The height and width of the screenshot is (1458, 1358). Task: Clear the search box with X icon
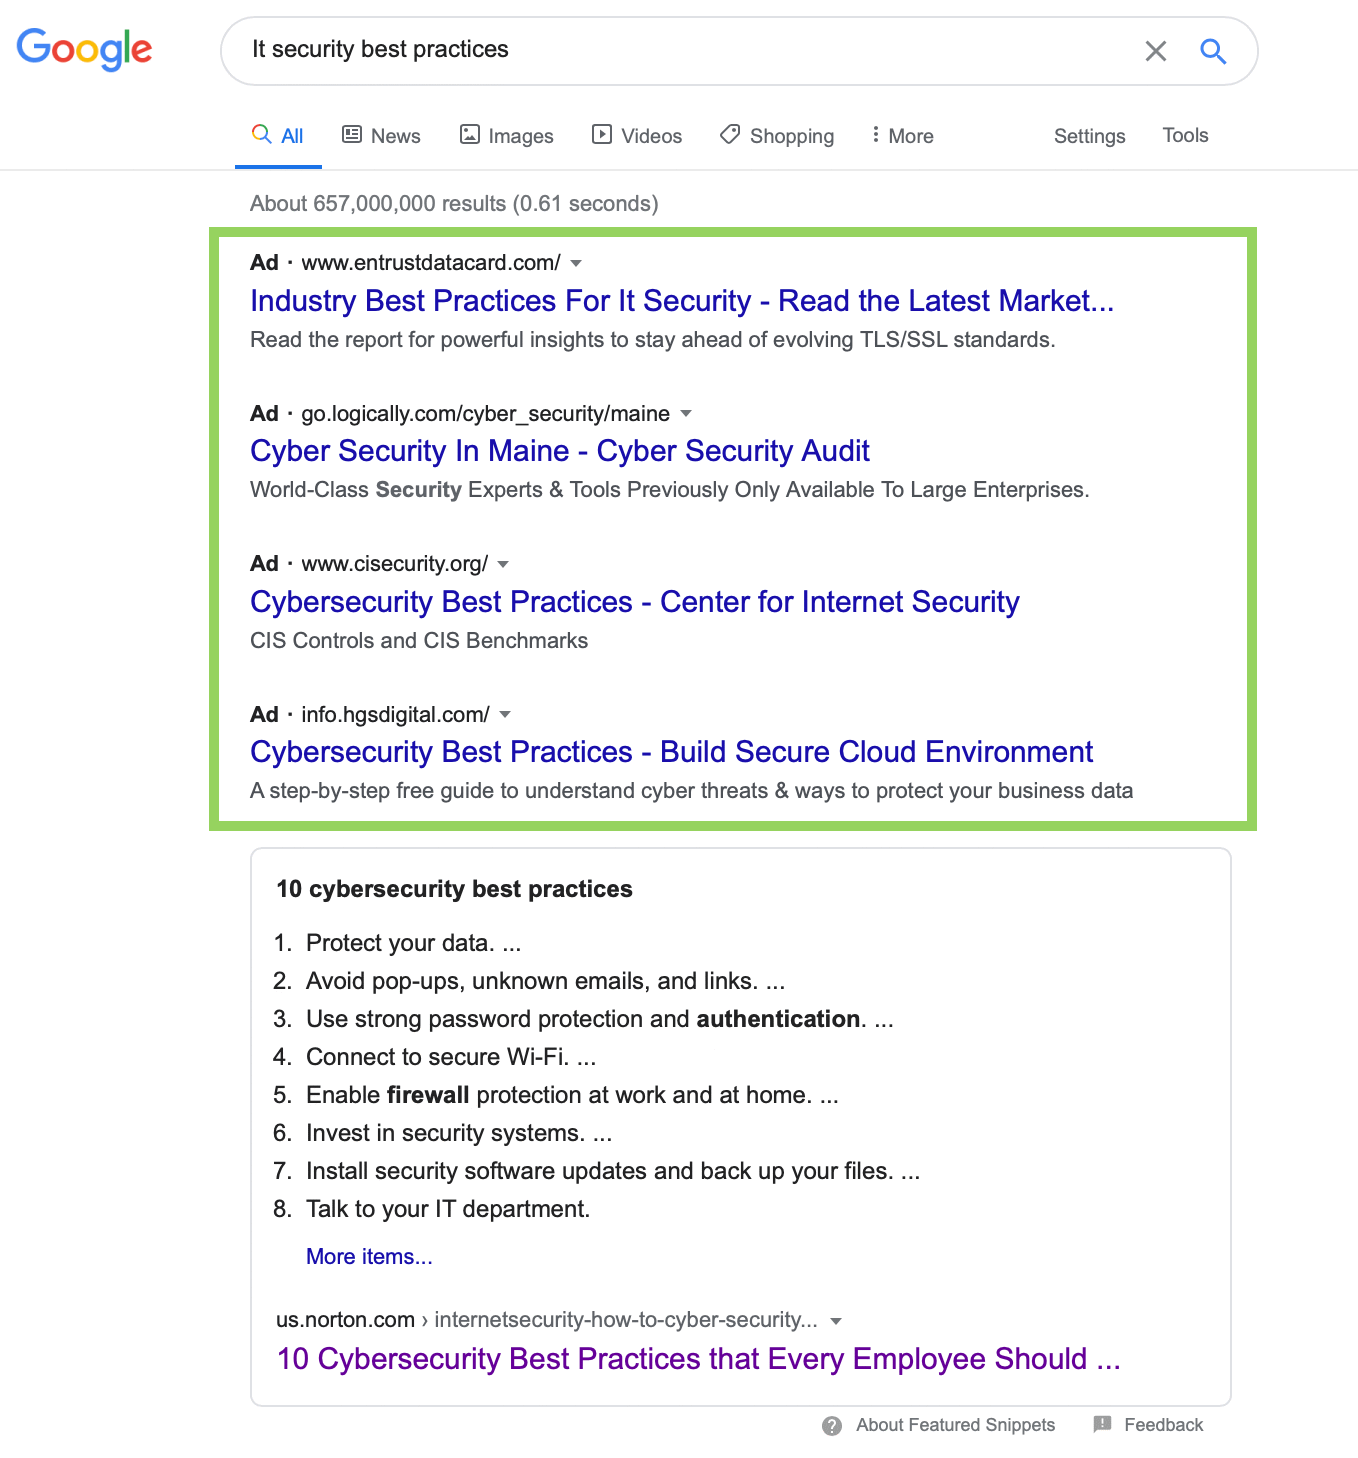point(1155,51)
